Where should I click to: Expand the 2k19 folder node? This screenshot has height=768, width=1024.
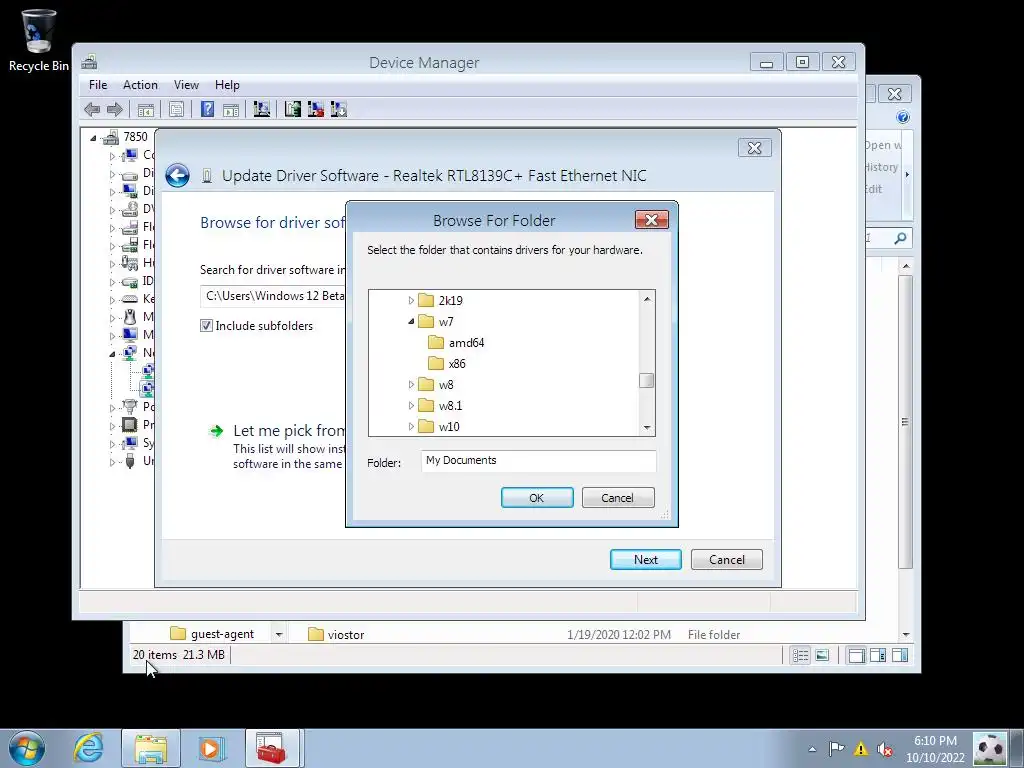tap(411, 300)
